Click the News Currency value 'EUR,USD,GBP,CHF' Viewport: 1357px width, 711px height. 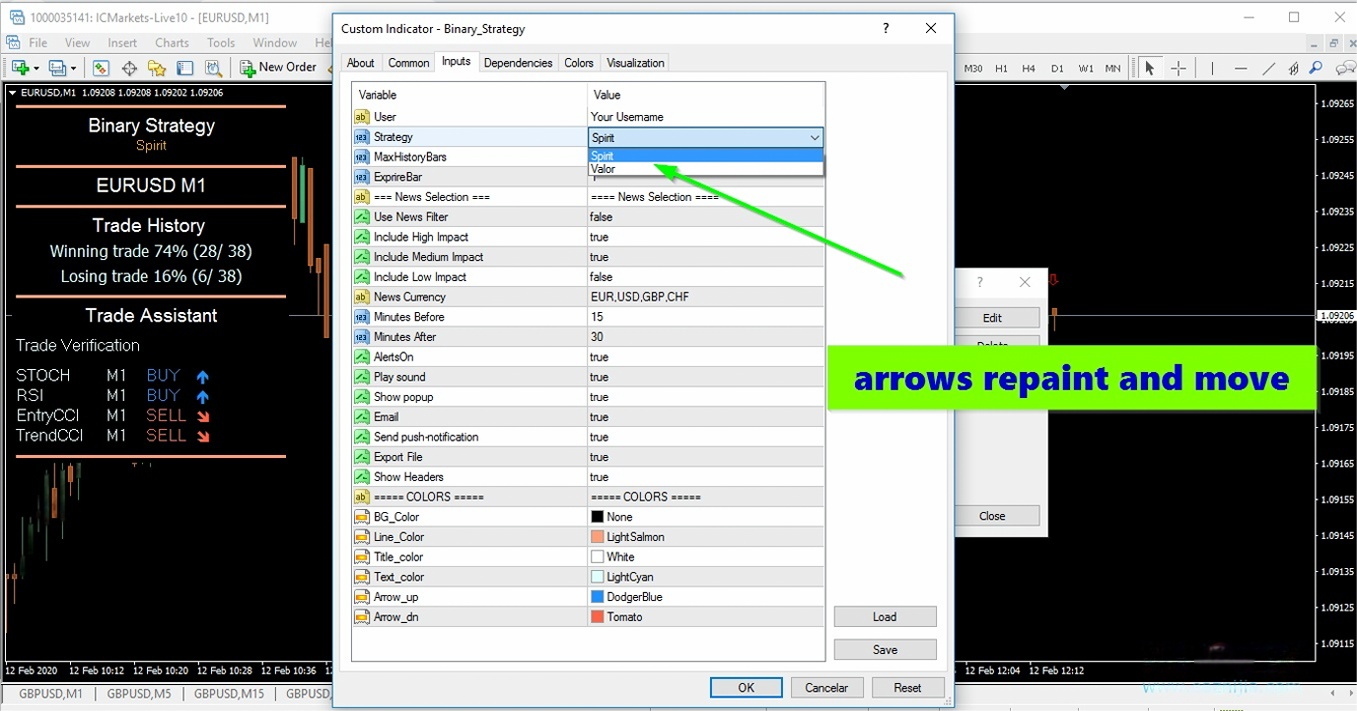pos(639,297)
